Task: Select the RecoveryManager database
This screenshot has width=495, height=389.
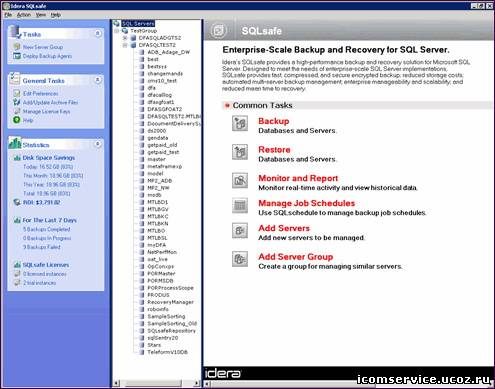Action: pyautogui.click(x=170, y=302)
